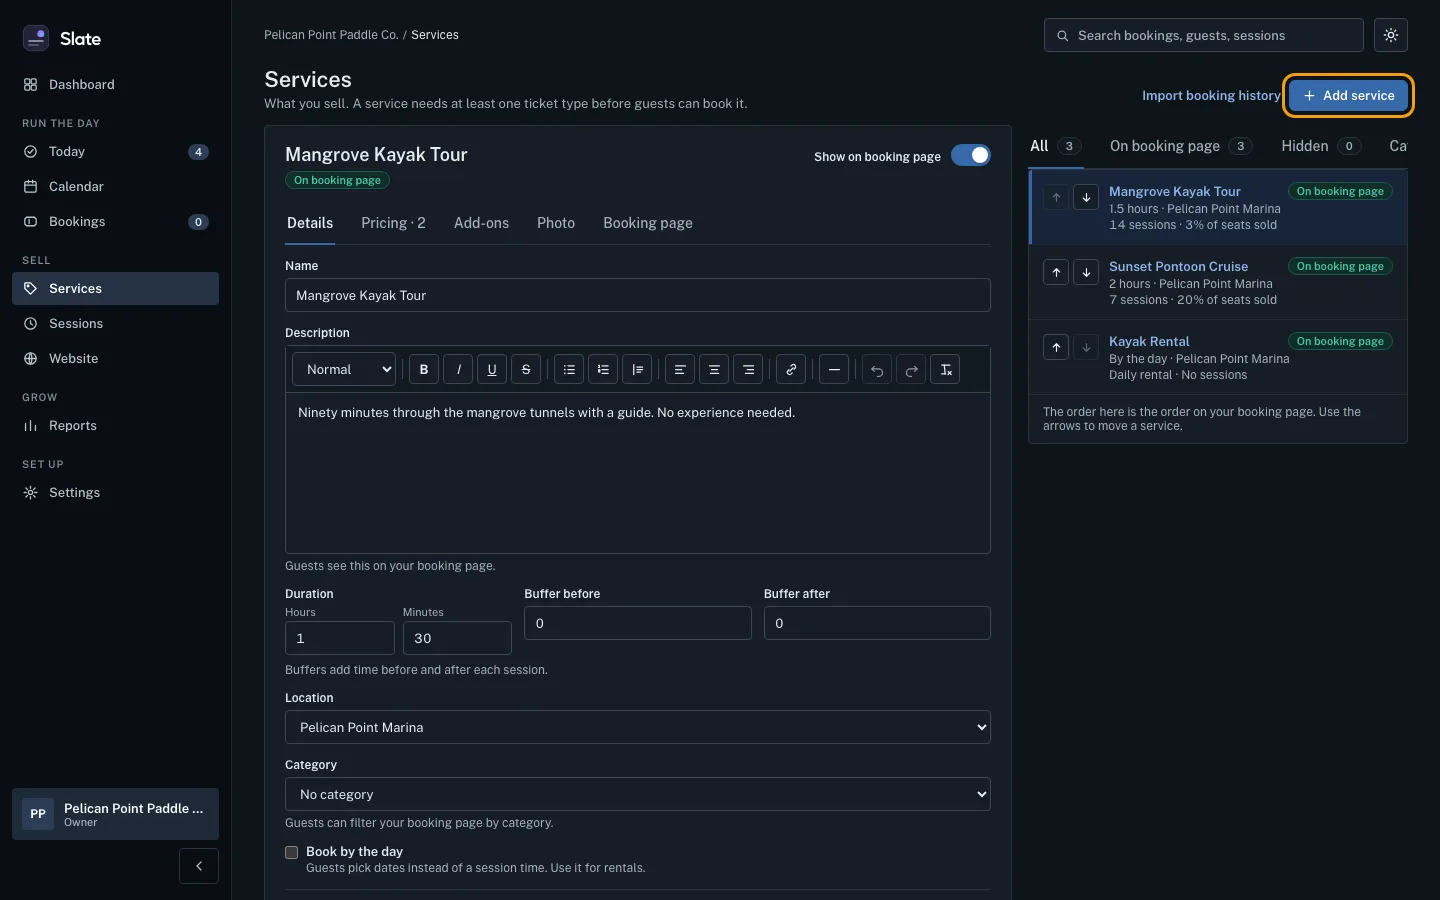Open Settings in sidebar
This screenshot has width=1440, height=900.
115,492
